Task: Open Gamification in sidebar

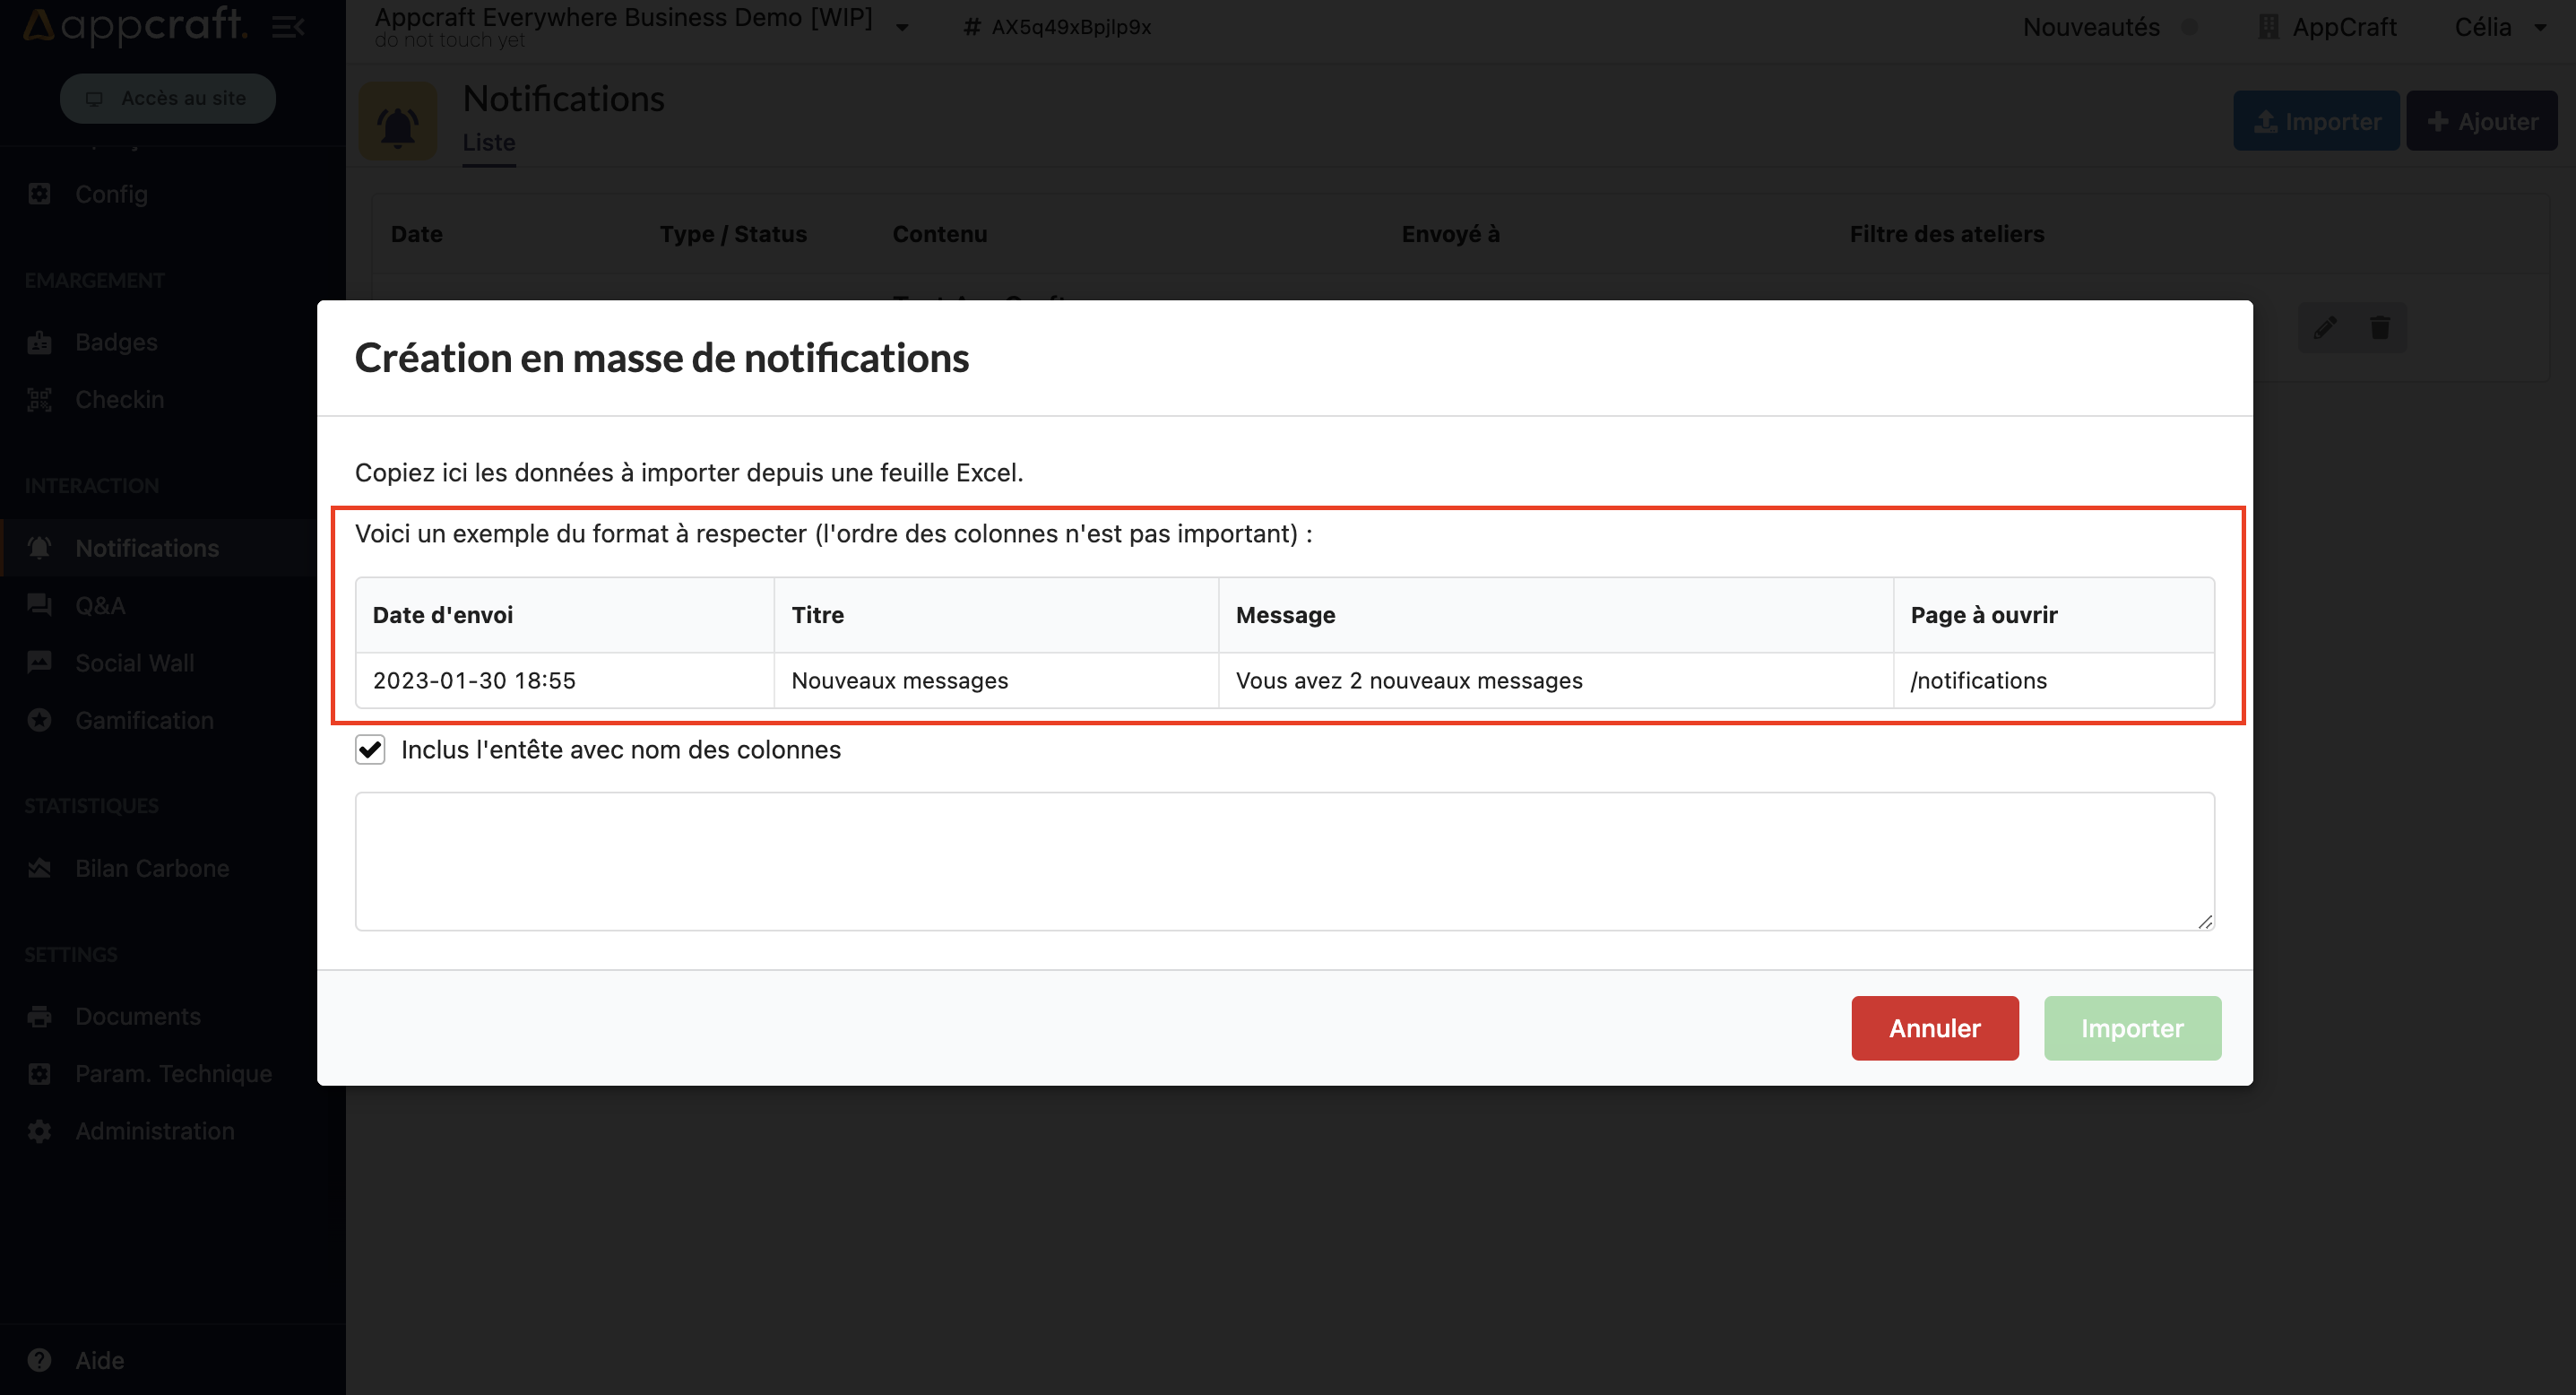Action: click(x=144, y=720)
